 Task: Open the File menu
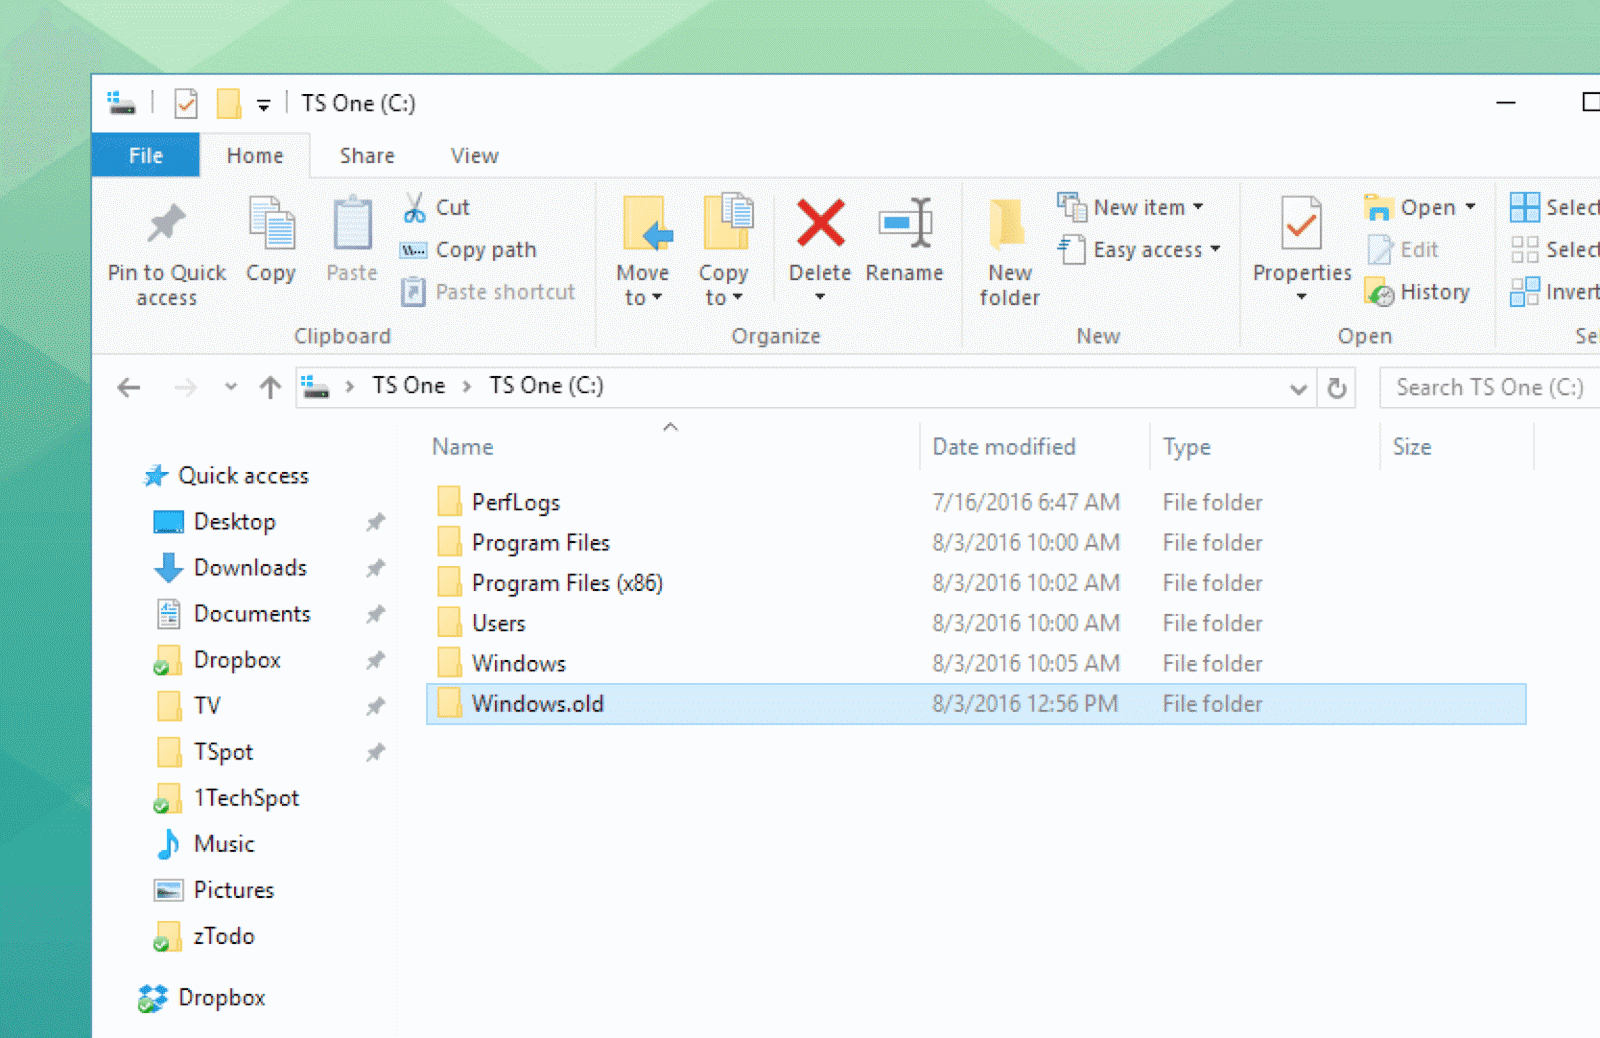point(145,155)
